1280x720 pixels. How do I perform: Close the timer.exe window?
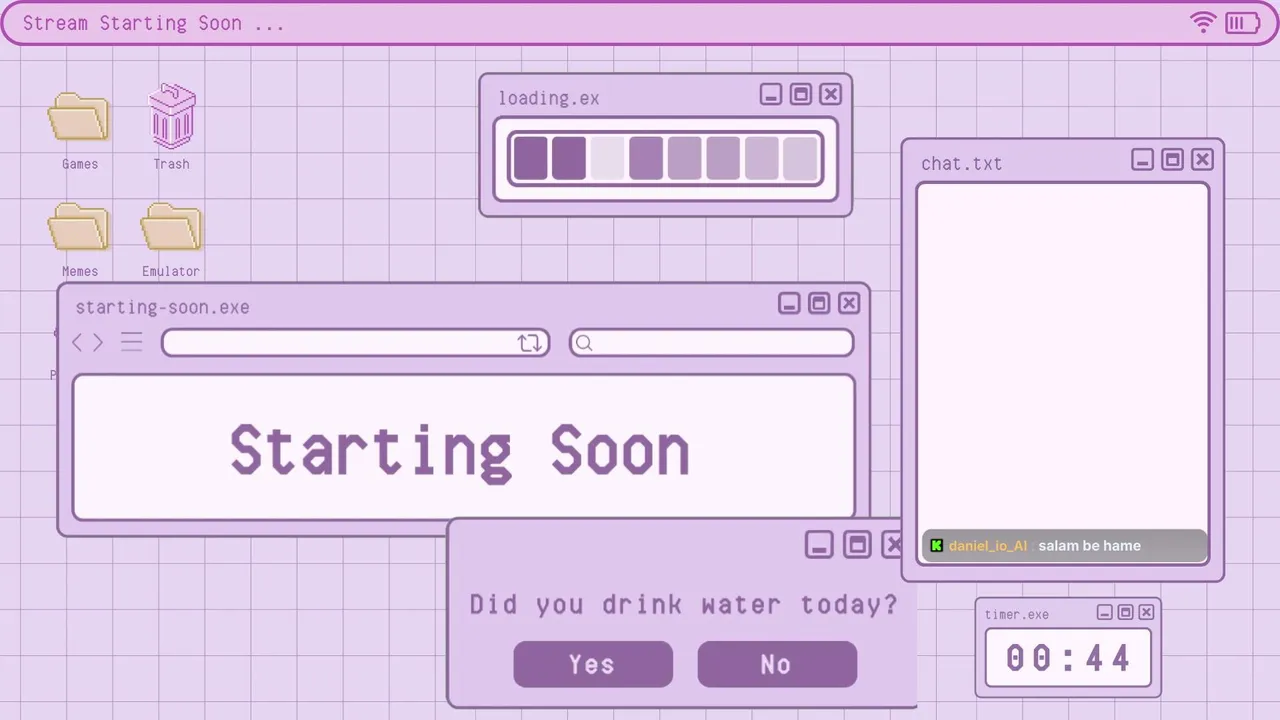click(x=1146, y=612)
